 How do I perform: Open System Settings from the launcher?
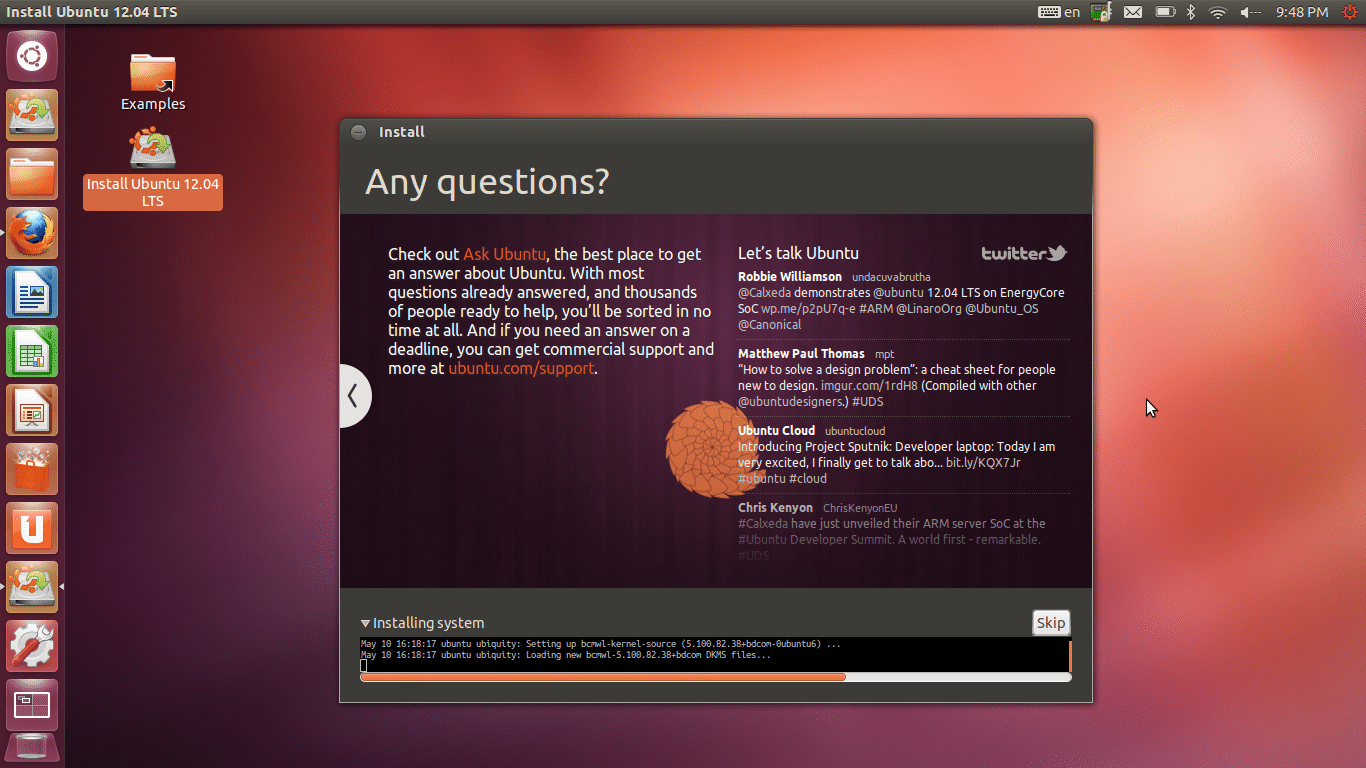(x=33, y=646)
